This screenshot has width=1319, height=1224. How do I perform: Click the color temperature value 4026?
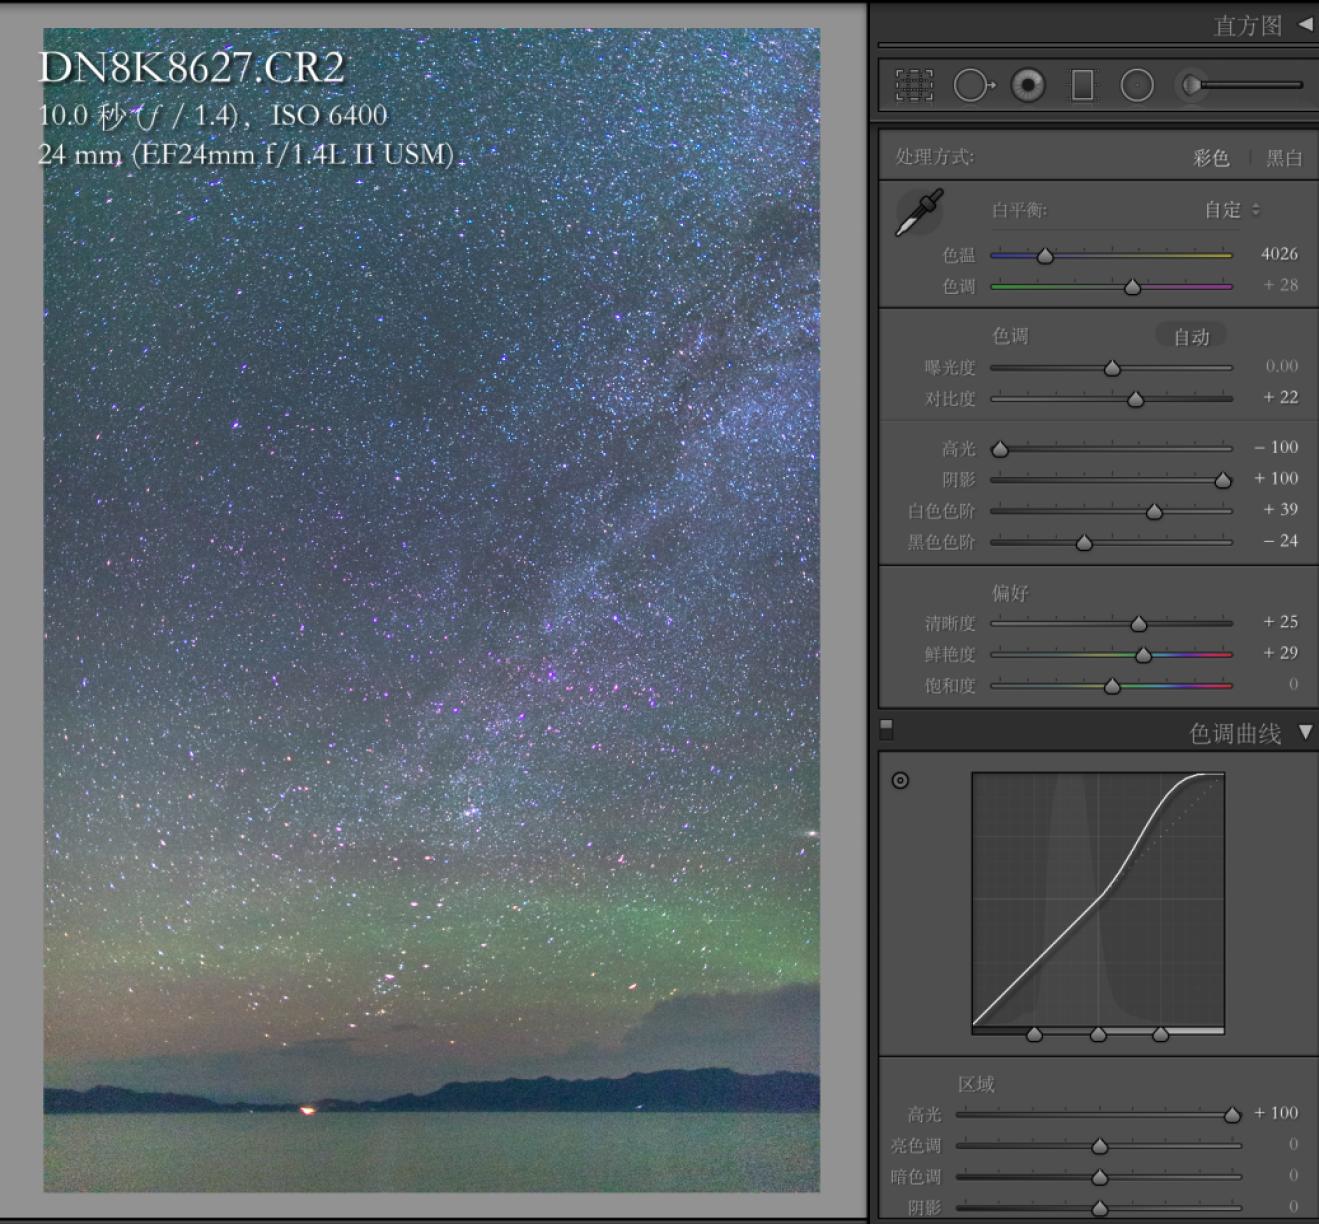[x=1279, y=254]
